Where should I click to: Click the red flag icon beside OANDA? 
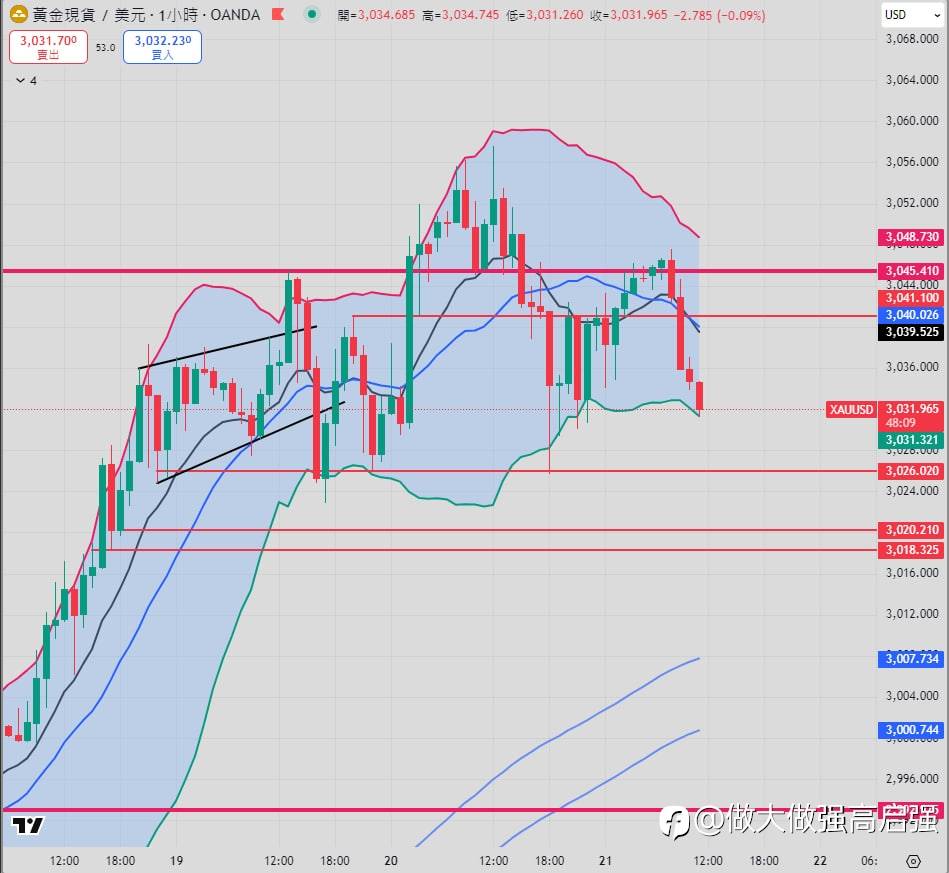pyautogui.click(x=278, y=14)
